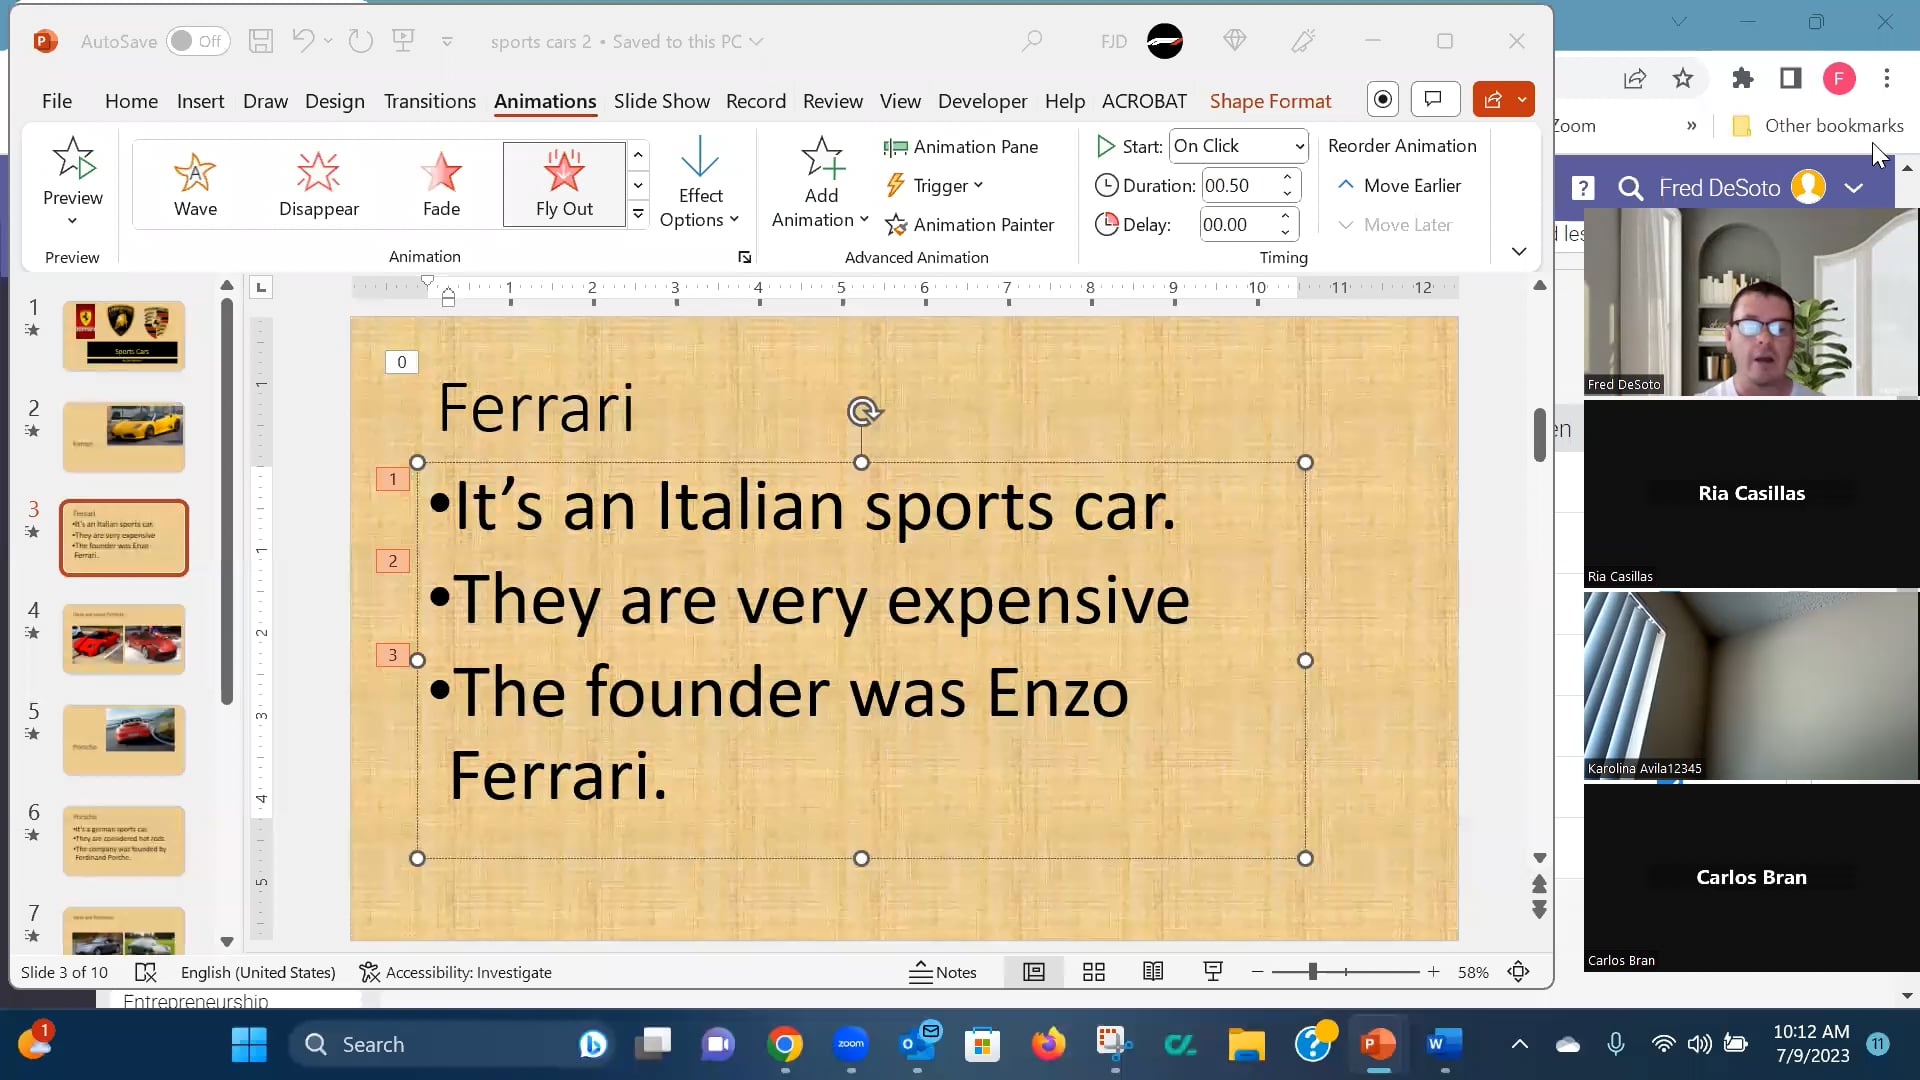Open Word from the Windows taskbar
Viewport: 1920px width, 1080px height.
tap(1444, 1045)
